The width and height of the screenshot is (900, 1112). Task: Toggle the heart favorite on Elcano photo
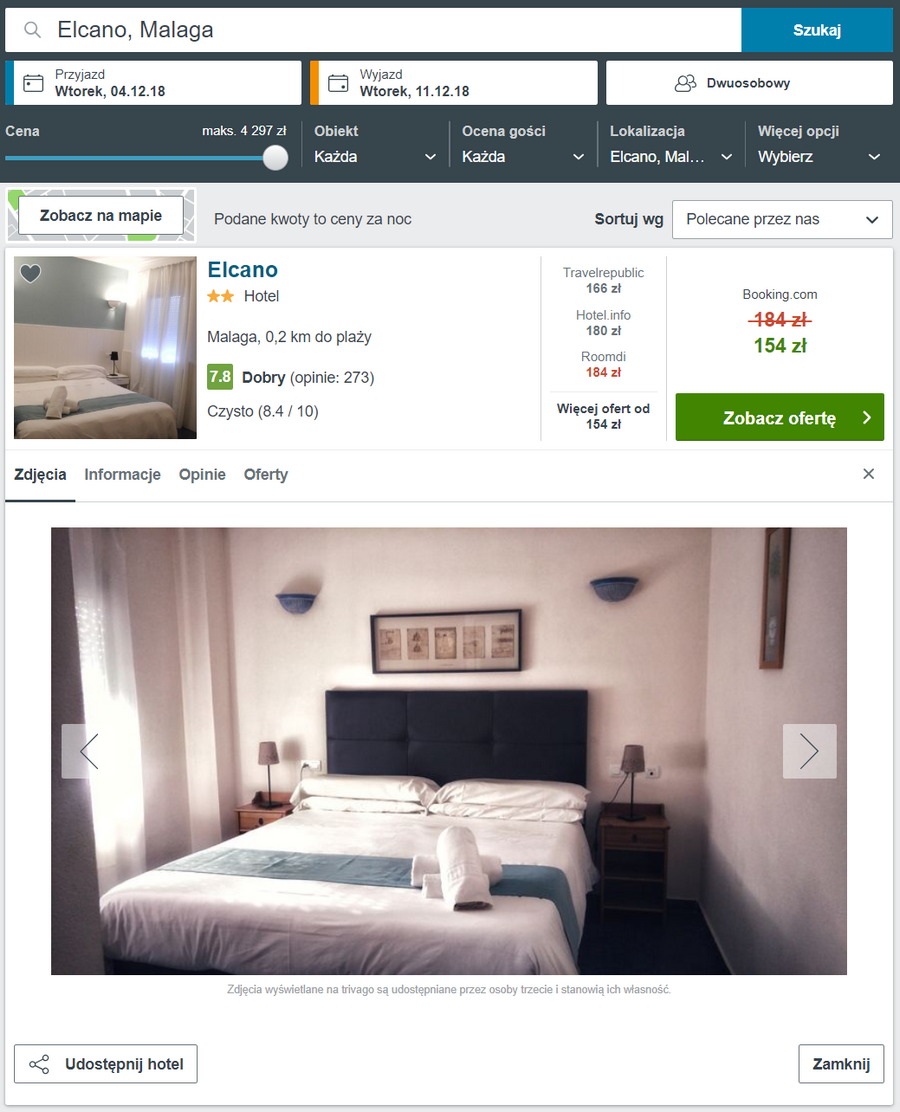pyautogui.click(x=30, y=273)
